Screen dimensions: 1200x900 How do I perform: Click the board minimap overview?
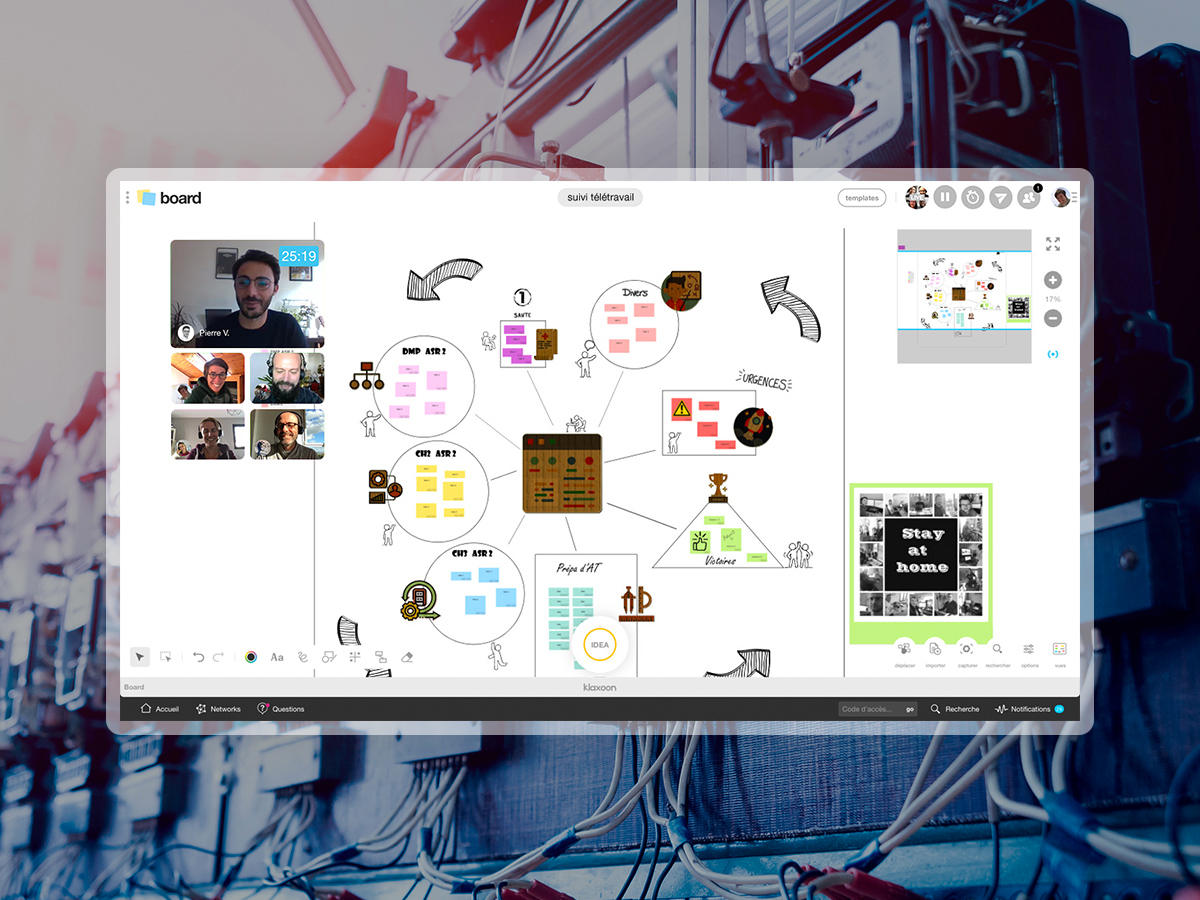click(x=964, y=296)
